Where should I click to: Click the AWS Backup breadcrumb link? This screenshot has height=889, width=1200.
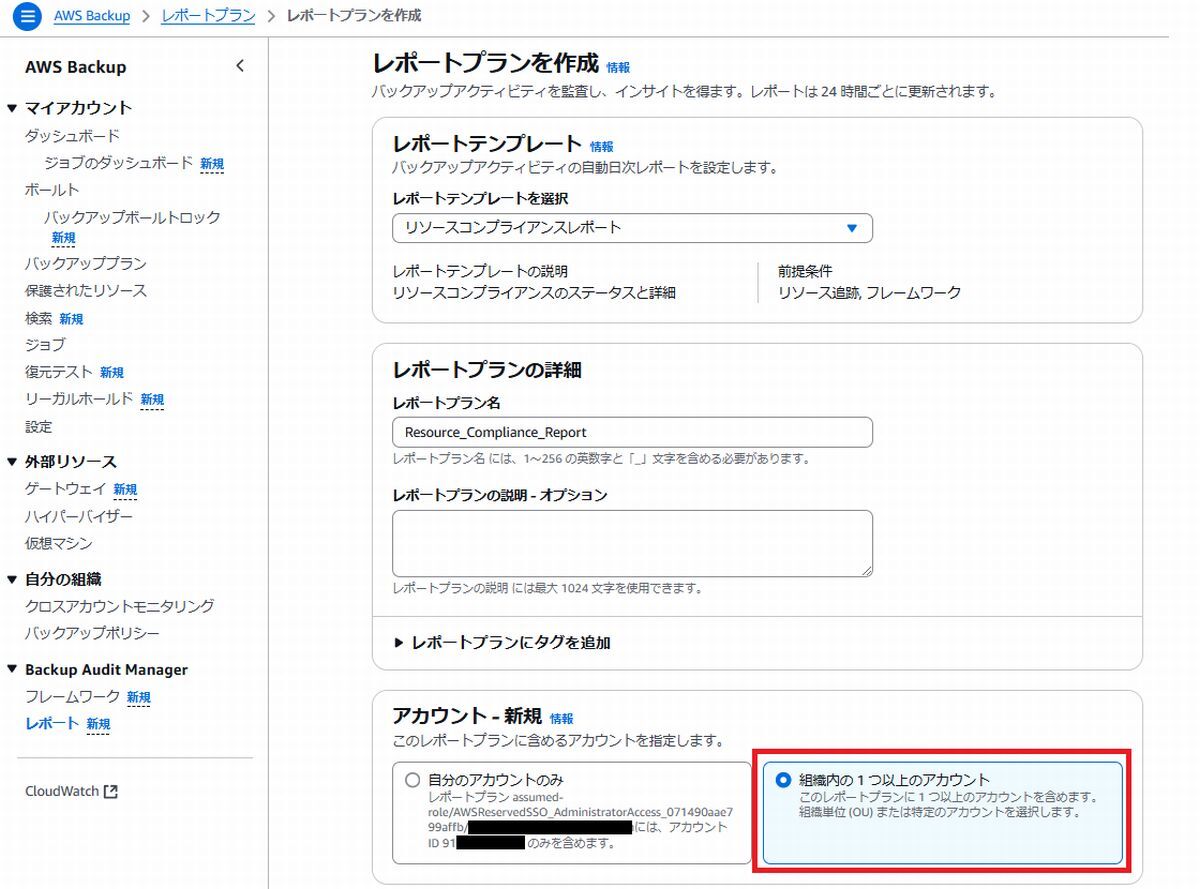tap(92, 16)
